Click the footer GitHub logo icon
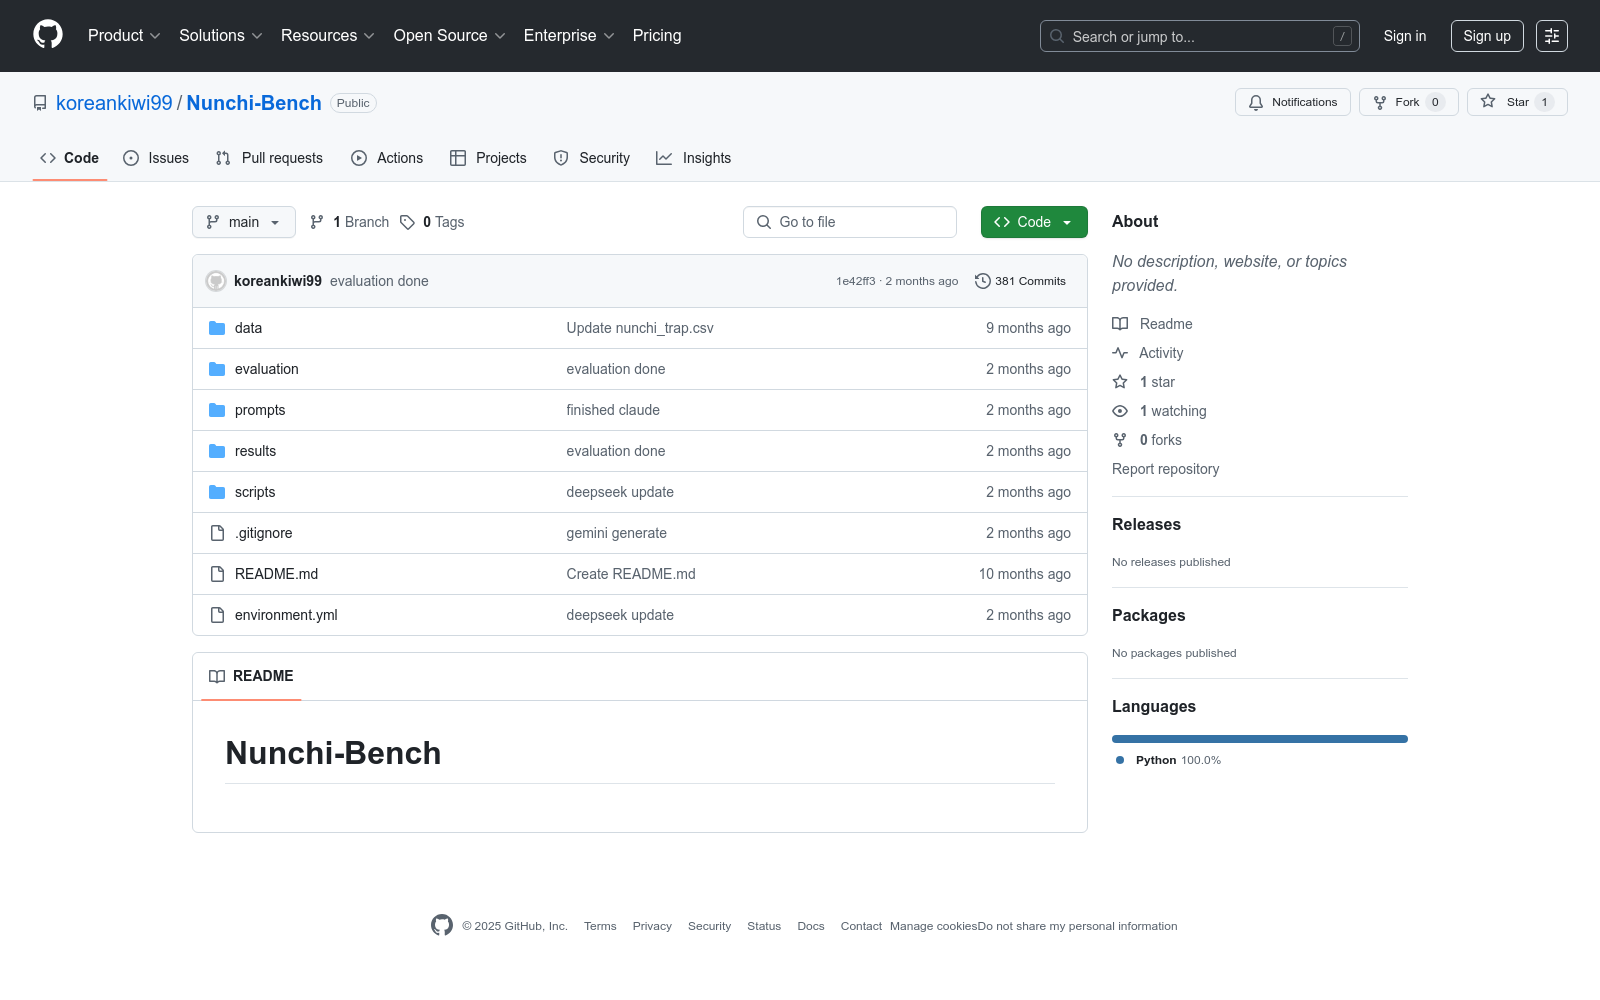The width and height of the screenshot is (1600, 1000). 442,925
